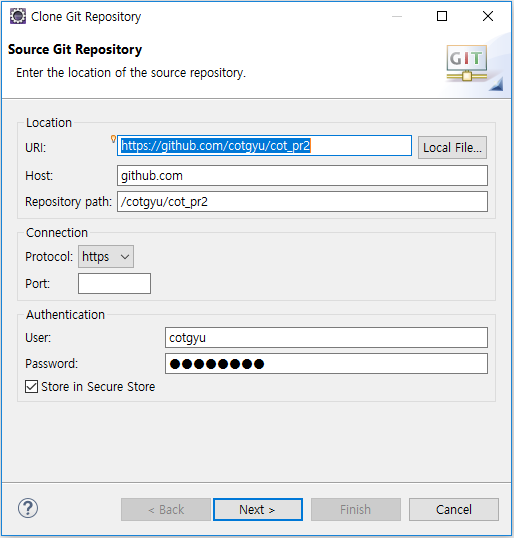Click the "Source Git Repository" heading
Viewport: 514px width, 538px height.
pyautogui.click(x=75, y=49)
